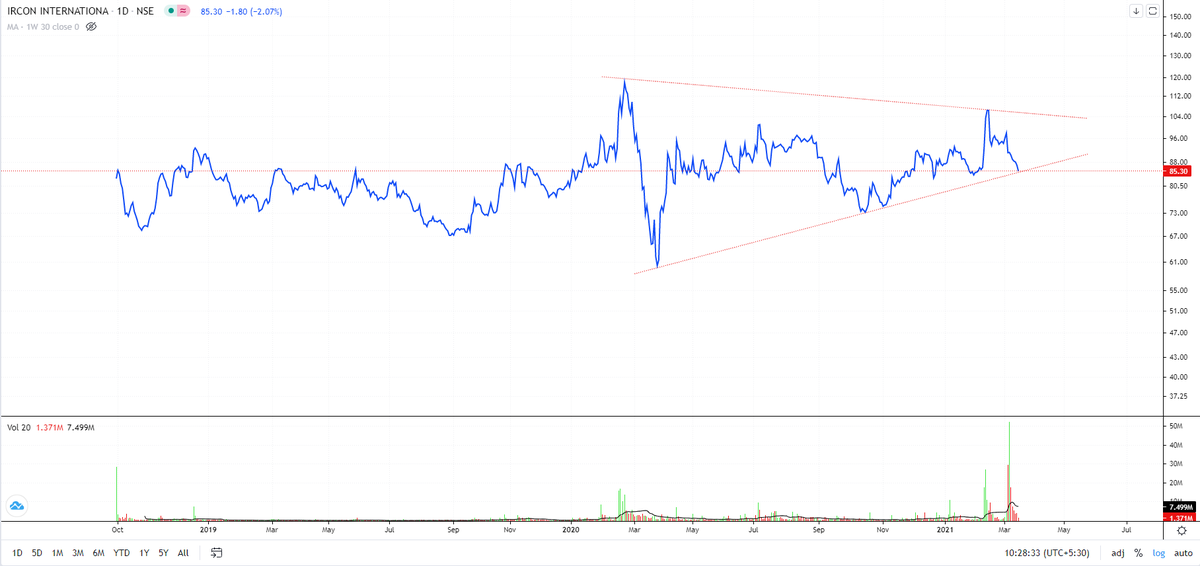Set time range to 1M
Viewport: 1200px width, 566px height.
[57, 552]
